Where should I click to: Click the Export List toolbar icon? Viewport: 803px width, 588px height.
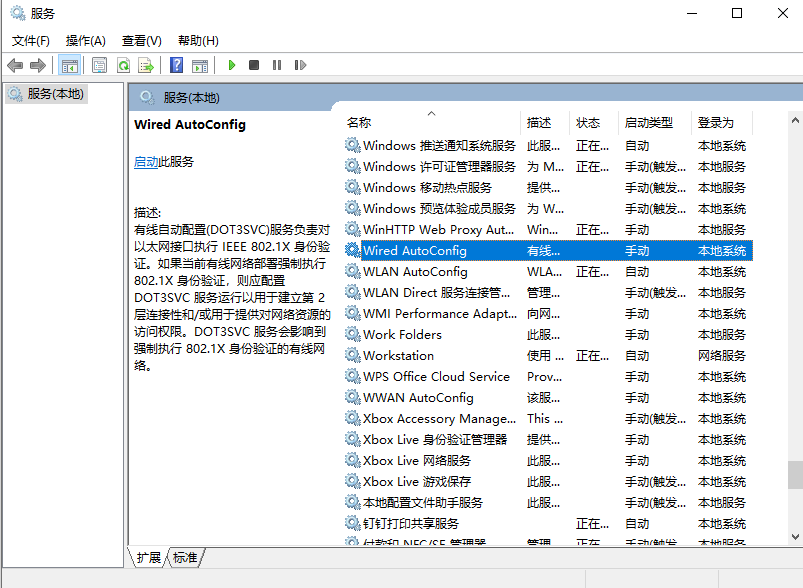point(146,65)
